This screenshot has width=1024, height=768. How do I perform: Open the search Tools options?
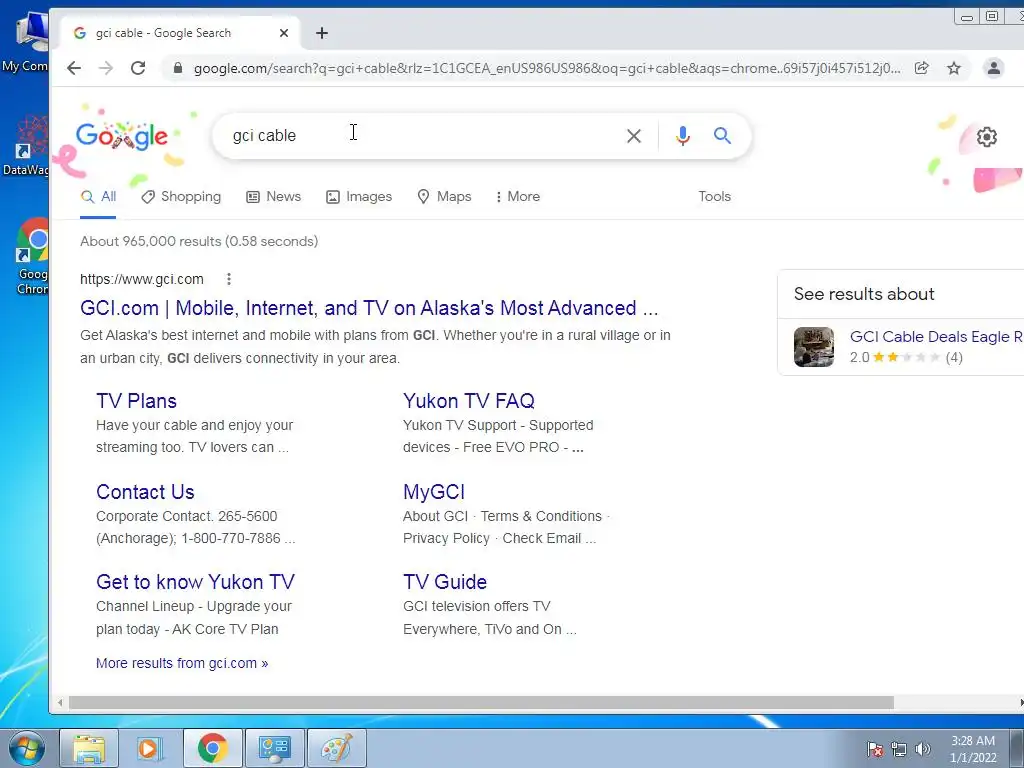[x=714, y=197]
